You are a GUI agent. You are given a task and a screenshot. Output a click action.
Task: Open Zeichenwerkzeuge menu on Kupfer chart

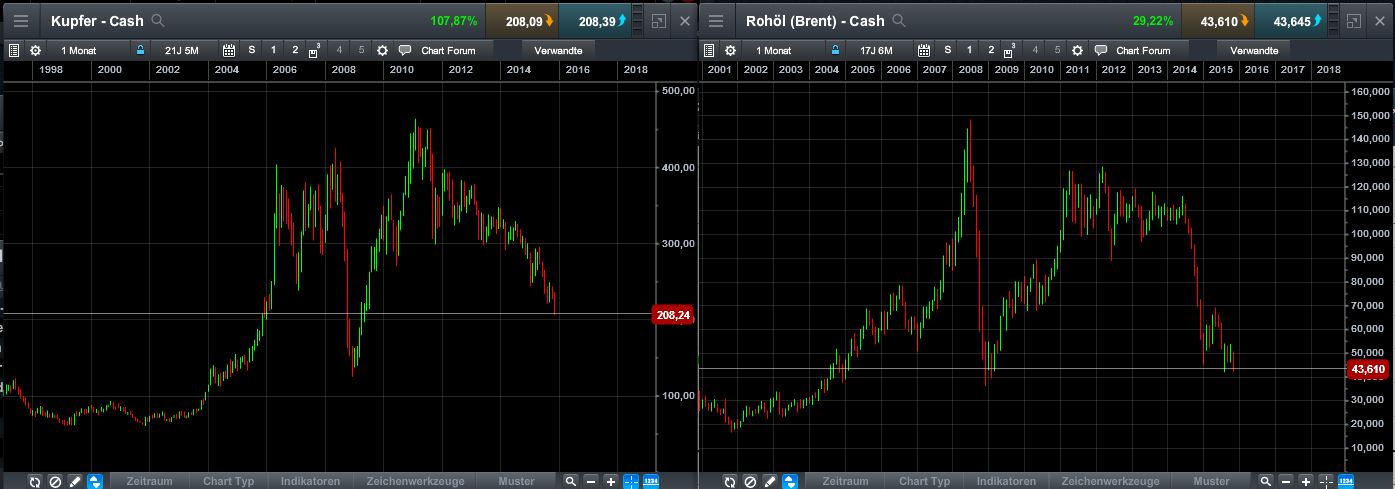click(x=413, y=481)
